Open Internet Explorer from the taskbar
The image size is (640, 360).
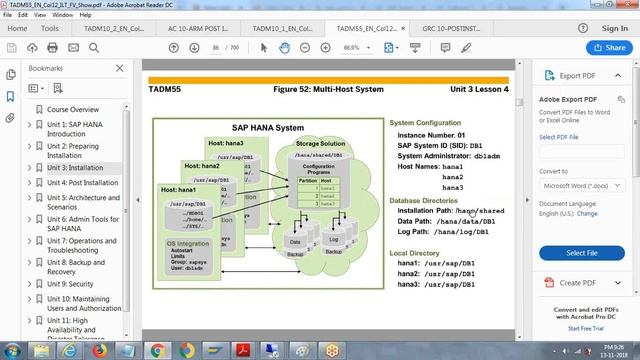click(x=69, y=351)
